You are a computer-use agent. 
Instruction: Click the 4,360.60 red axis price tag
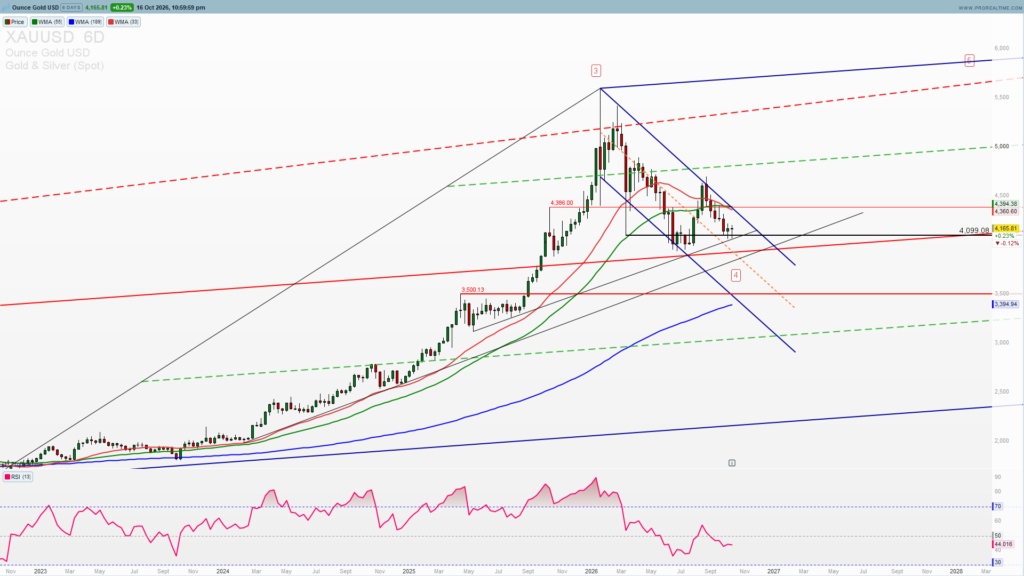click(x=1006, y=212)
